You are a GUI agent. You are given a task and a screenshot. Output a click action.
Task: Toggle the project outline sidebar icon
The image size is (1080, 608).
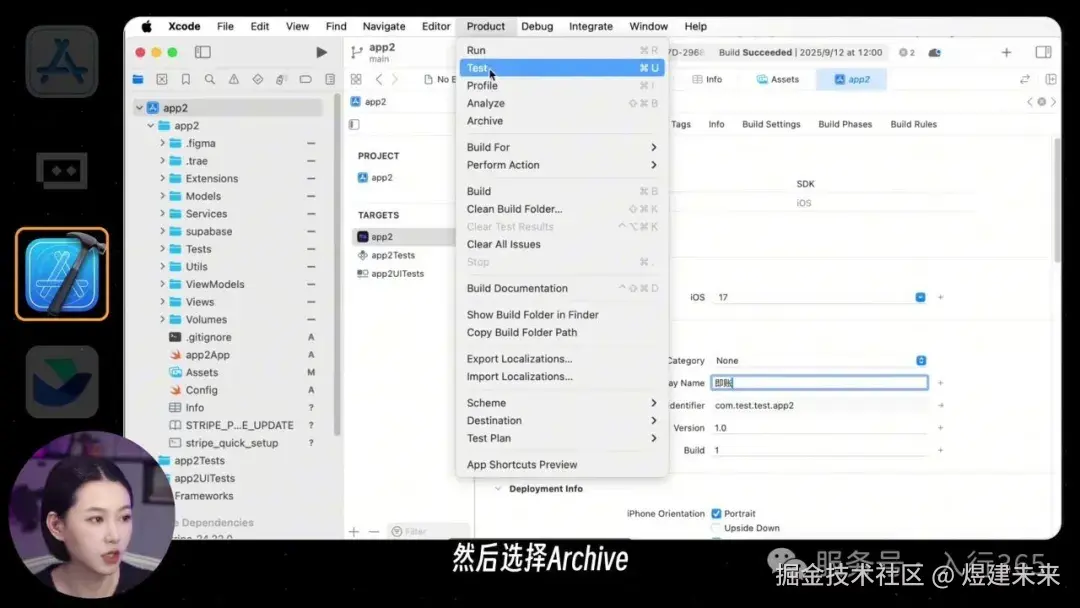(354, 125)
